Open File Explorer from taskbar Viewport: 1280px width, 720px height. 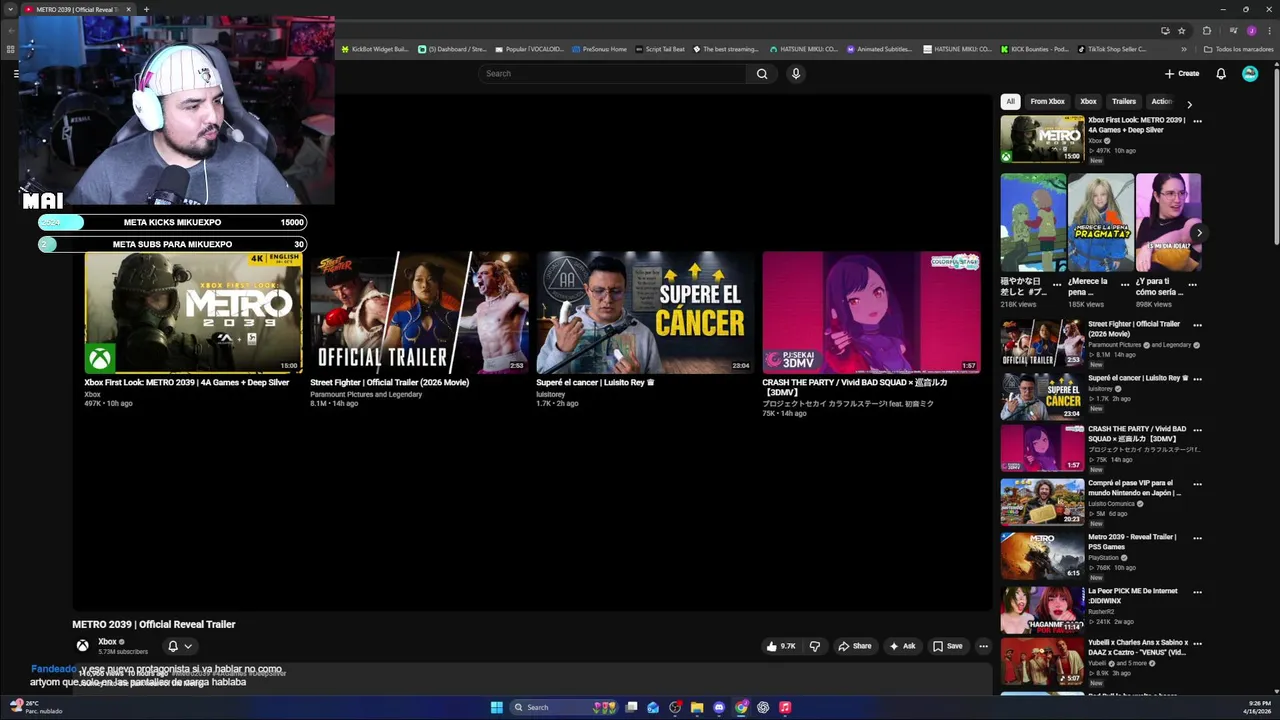click(697, 707)
